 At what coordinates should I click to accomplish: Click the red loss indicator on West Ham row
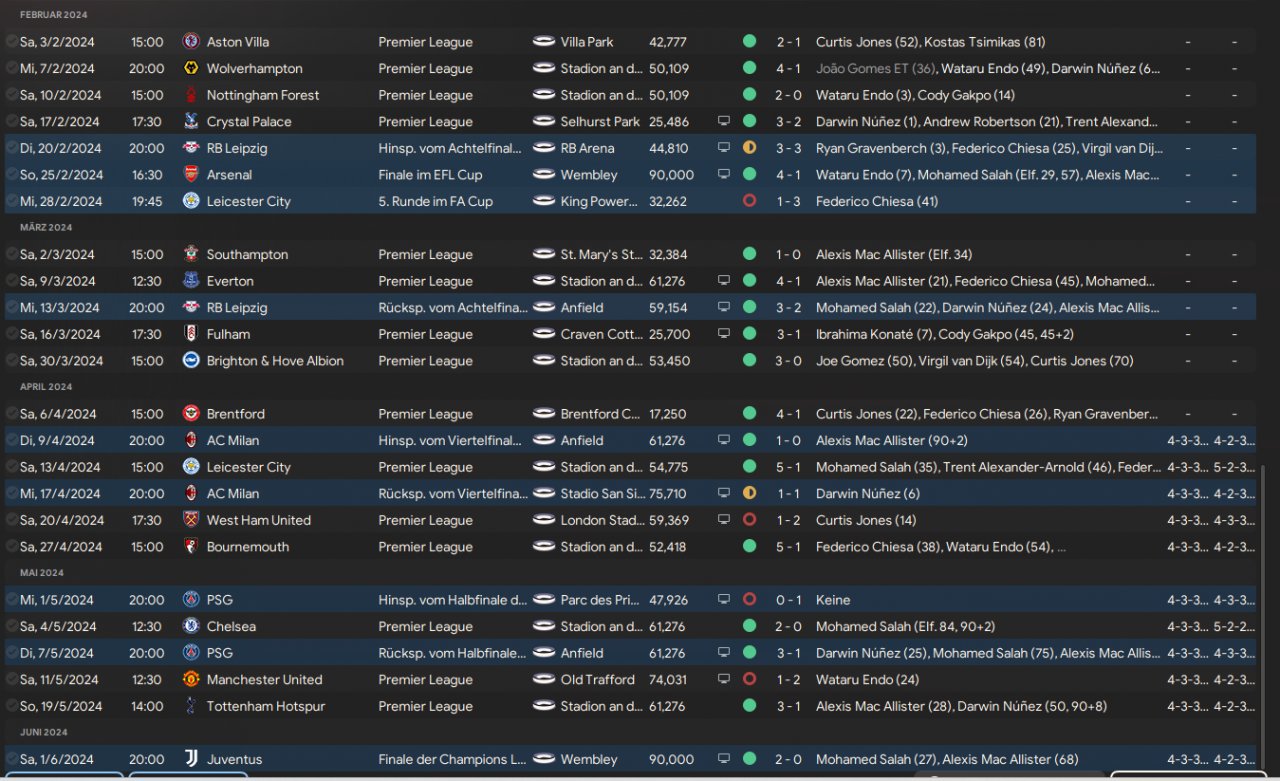(749, 520)
